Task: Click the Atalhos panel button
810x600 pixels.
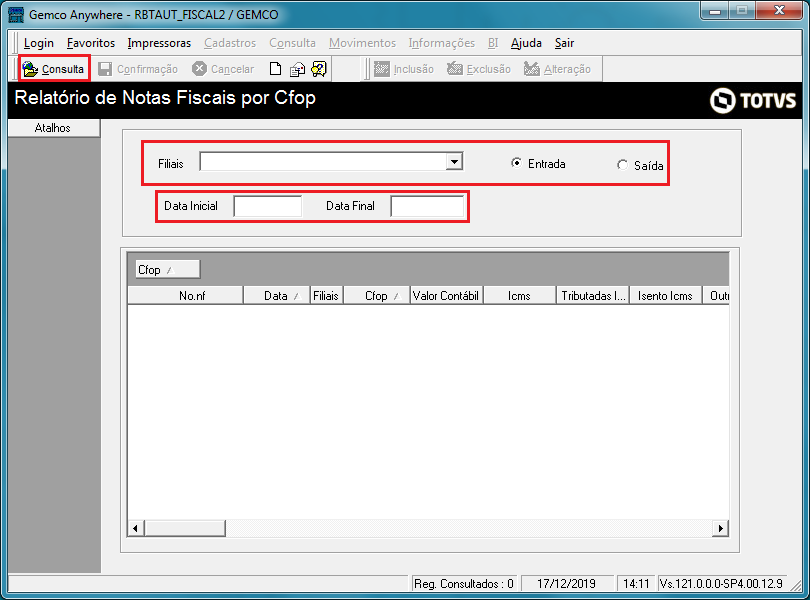Action: pos(53,128)
